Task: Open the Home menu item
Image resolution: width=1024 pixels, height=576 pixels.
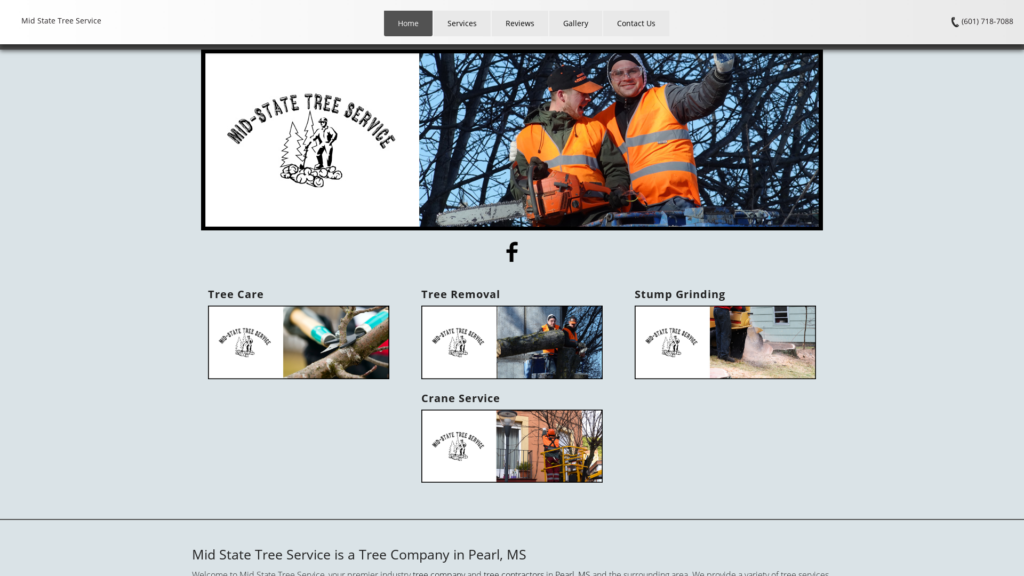Action: [x=408, y=23]
